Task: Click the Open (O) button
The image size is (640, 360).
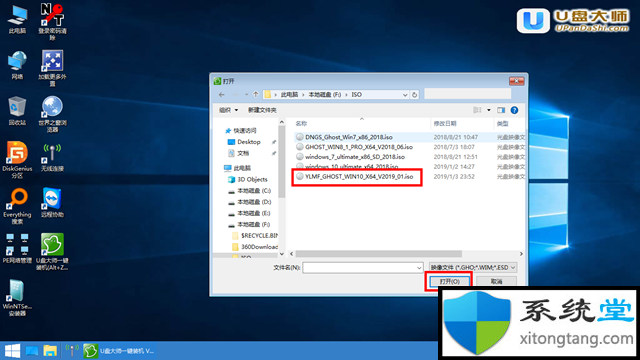Action: (449, 281)
